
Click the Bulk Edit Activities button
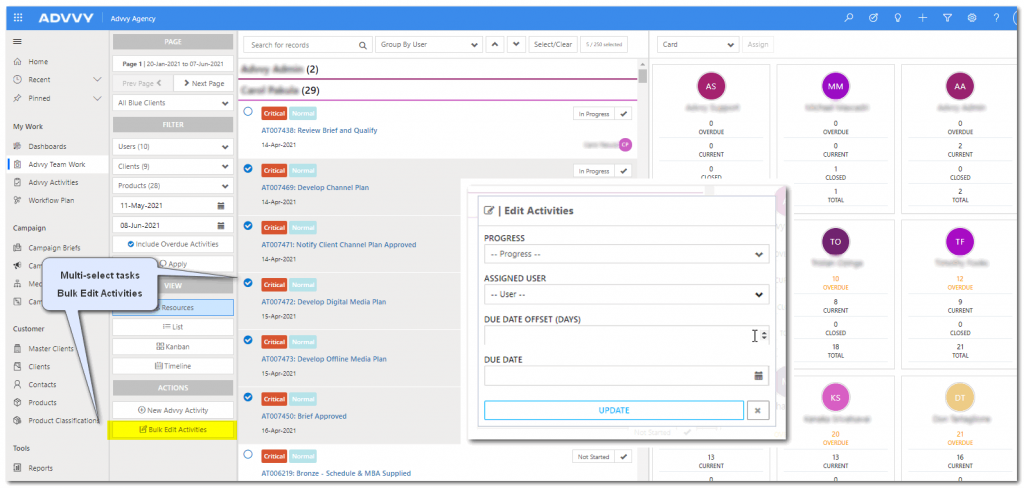click(172, 430)
